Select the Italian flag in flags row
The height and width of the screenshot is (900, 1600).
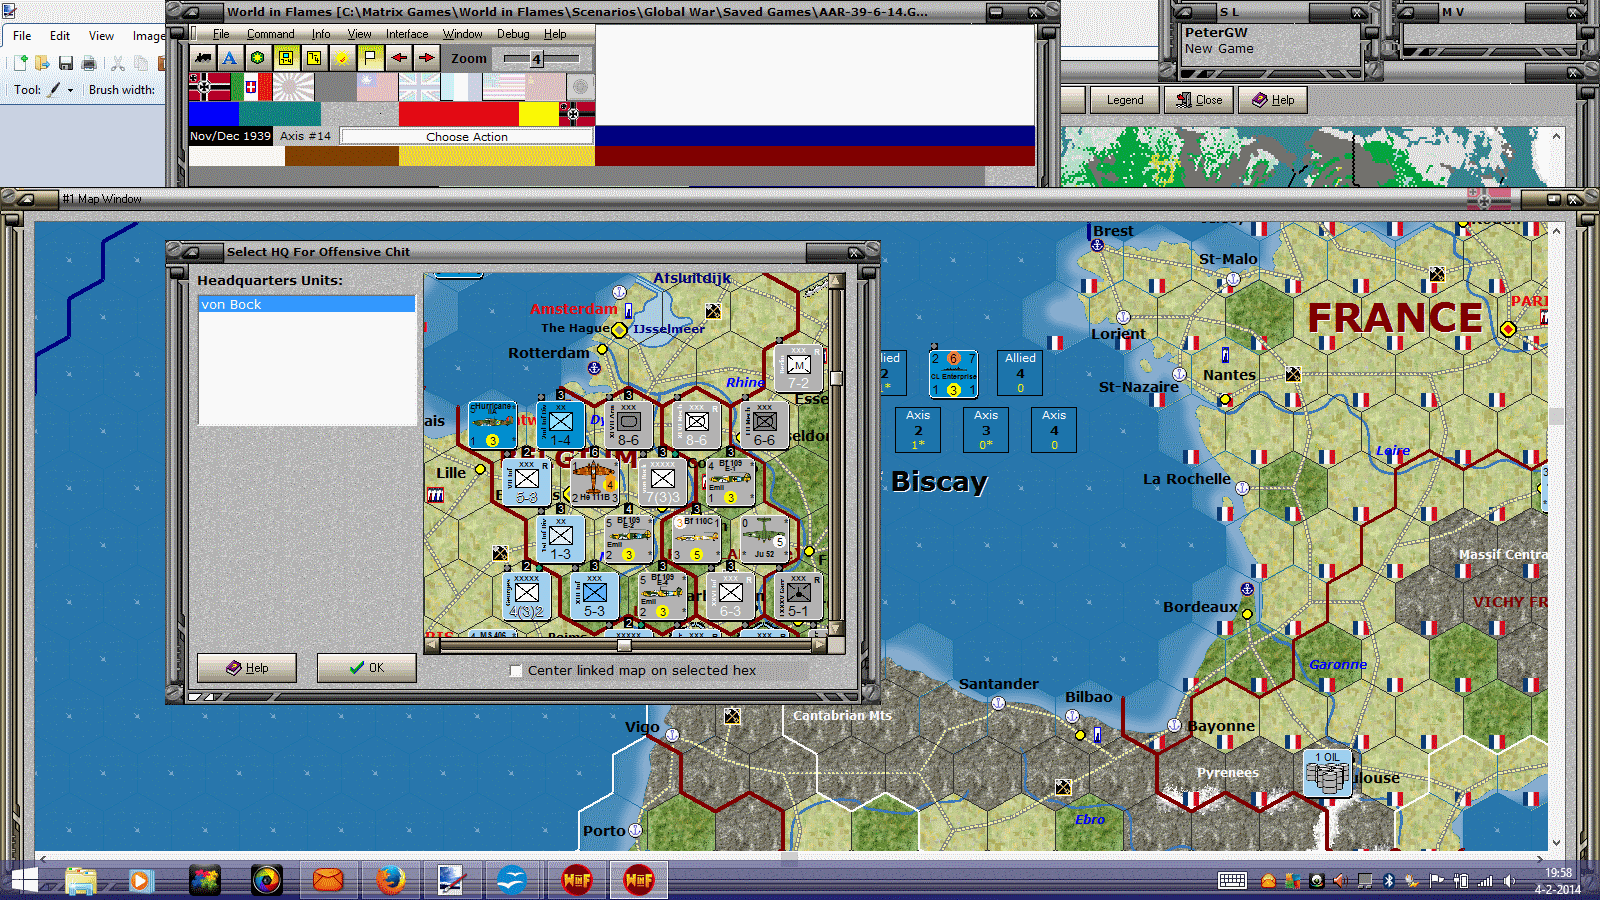click(x=251, y=87)
